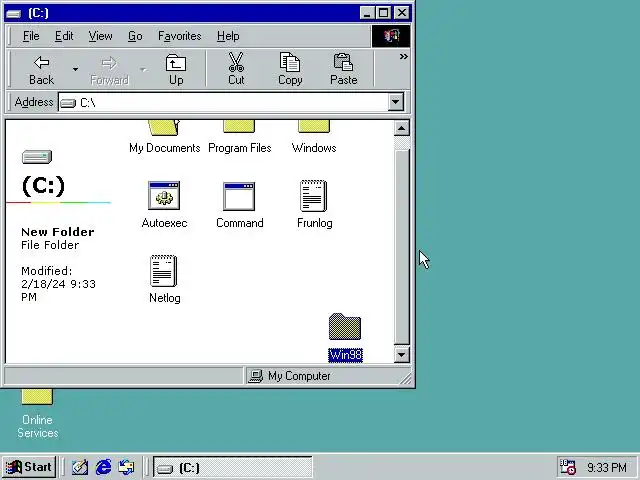Click the (C:) taskbar button
Screen dimensions: 640x480
pos(233,467)
